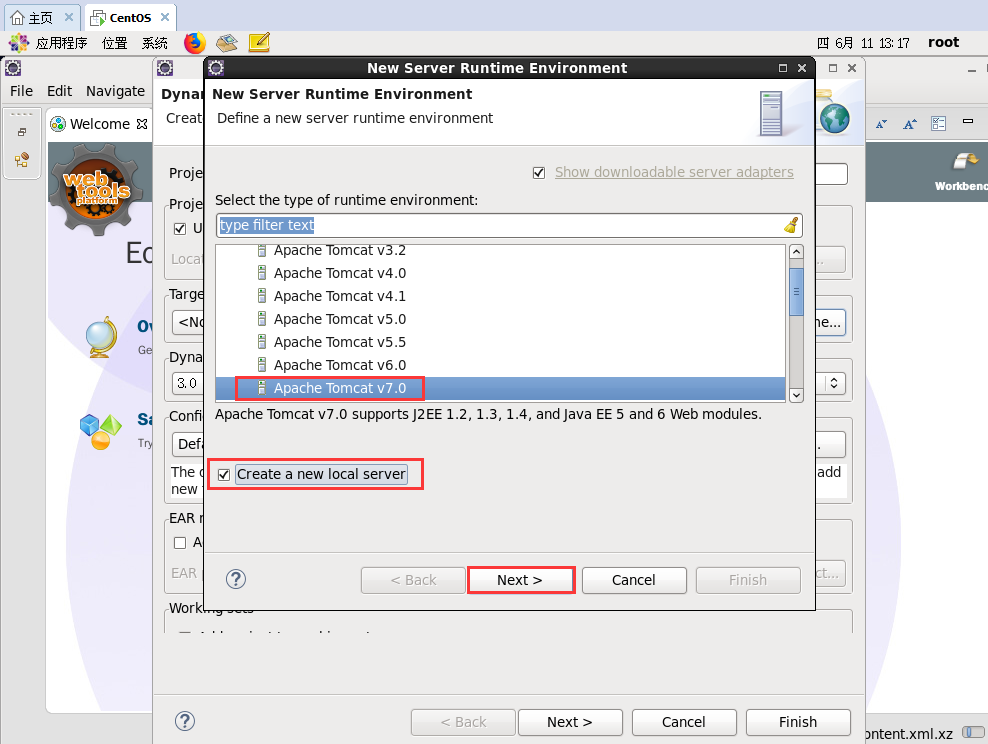Click the help icon in server runtime dialog
This screenshot has width=988, height=744.
(x=236, y=579)
